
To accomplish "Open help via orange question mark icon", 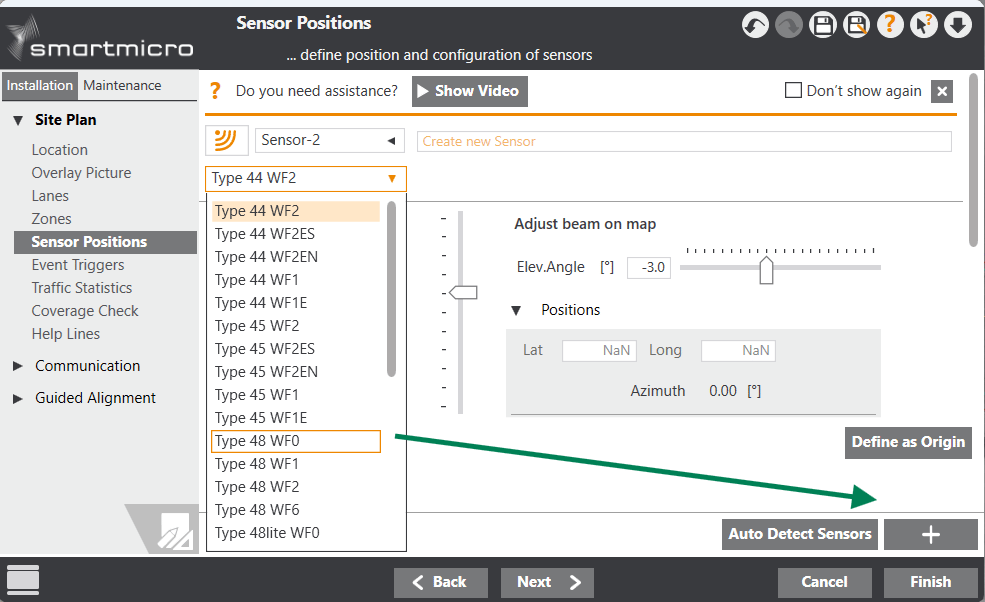I will [890, 26].
